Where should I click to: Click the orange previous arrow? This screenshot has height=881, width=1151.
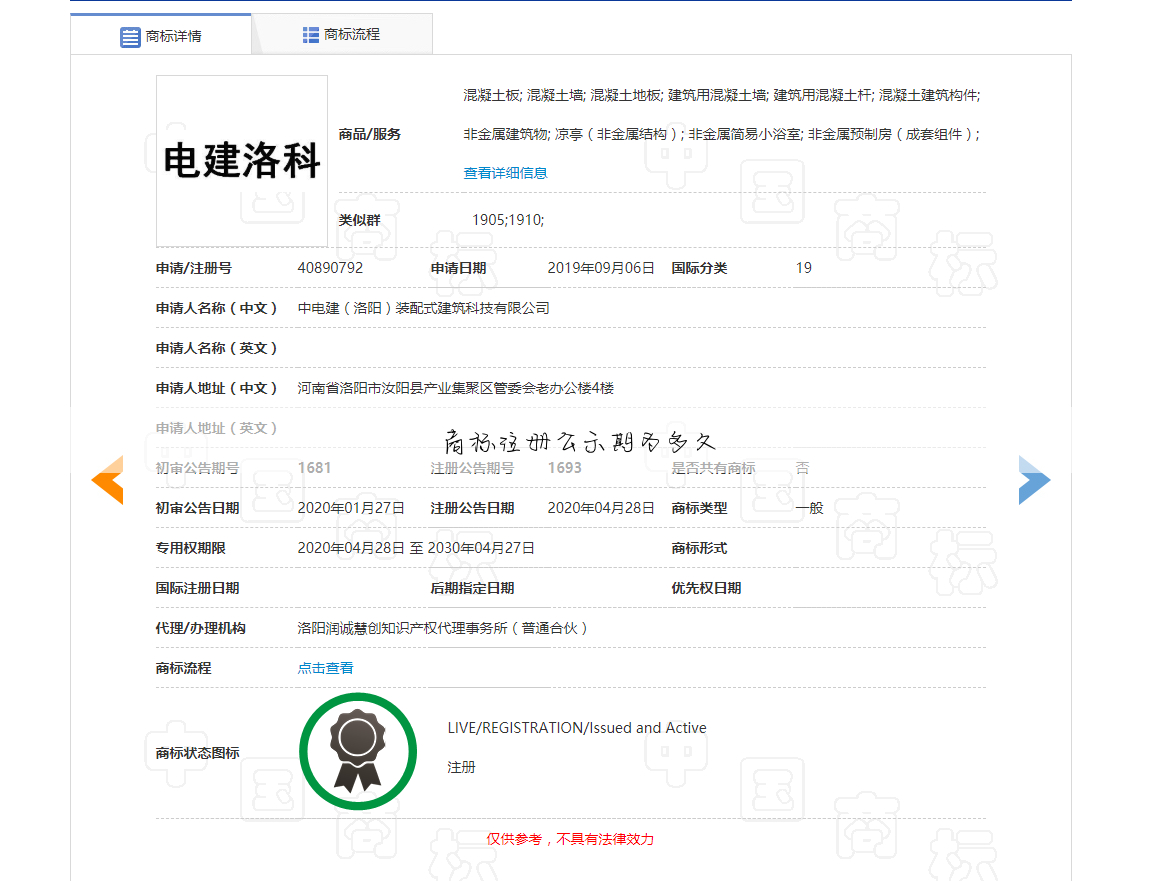click(107, 479)
